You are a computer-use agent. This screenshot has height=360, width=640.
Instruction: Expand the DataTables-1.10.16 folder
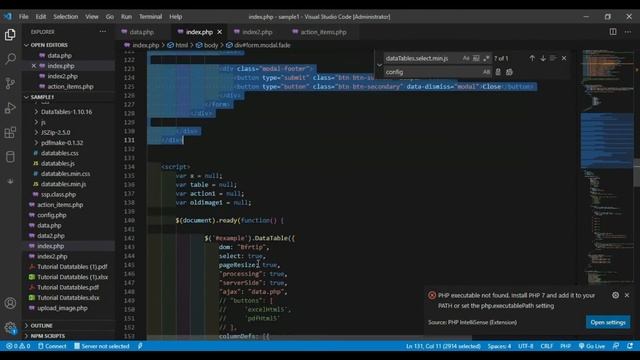pyautogui.click(x=68, y=111)
